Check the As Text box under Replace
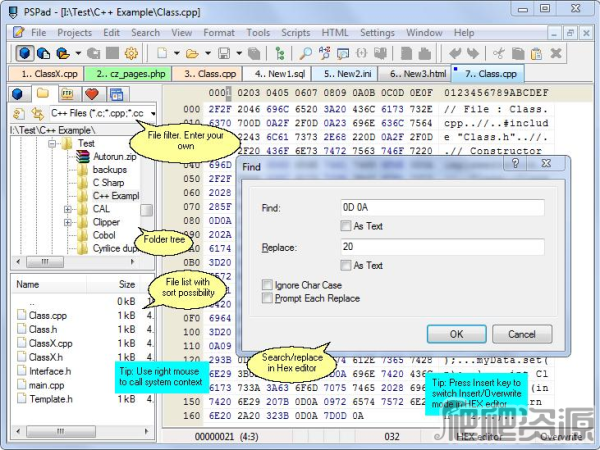 [346, 265]
